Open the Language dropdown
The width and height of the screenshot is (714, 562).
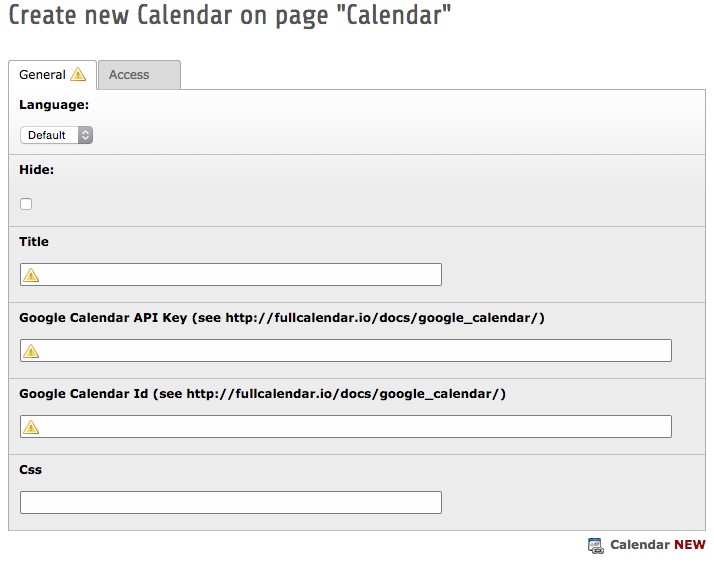[x=56, y=135]
